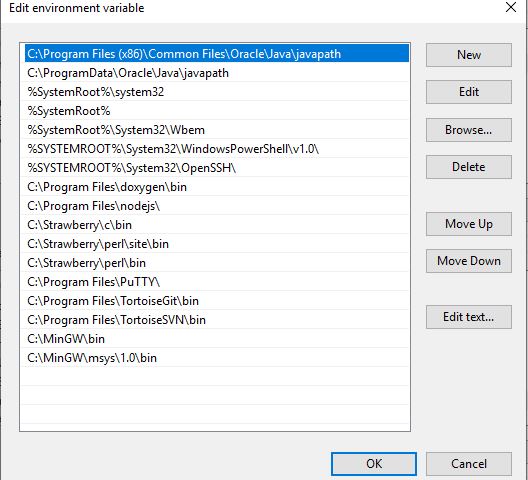Open the Browse... folder dialog

469,130
